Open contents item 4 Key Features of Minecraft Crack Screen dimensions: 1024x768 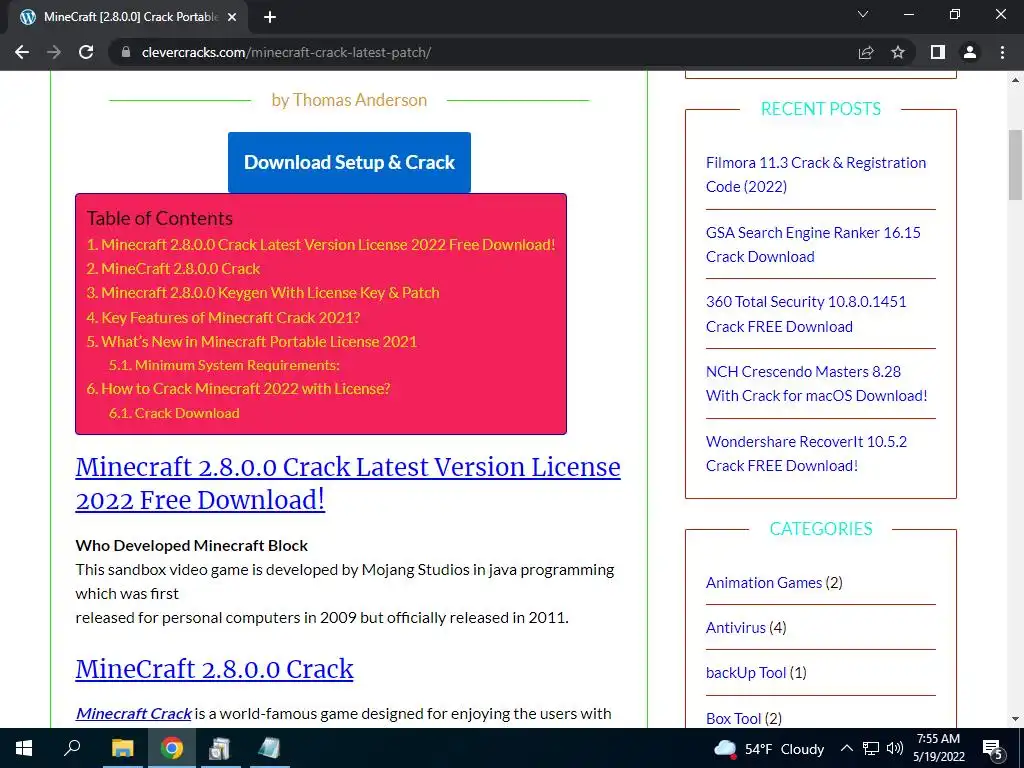click(x=223, y=317)
